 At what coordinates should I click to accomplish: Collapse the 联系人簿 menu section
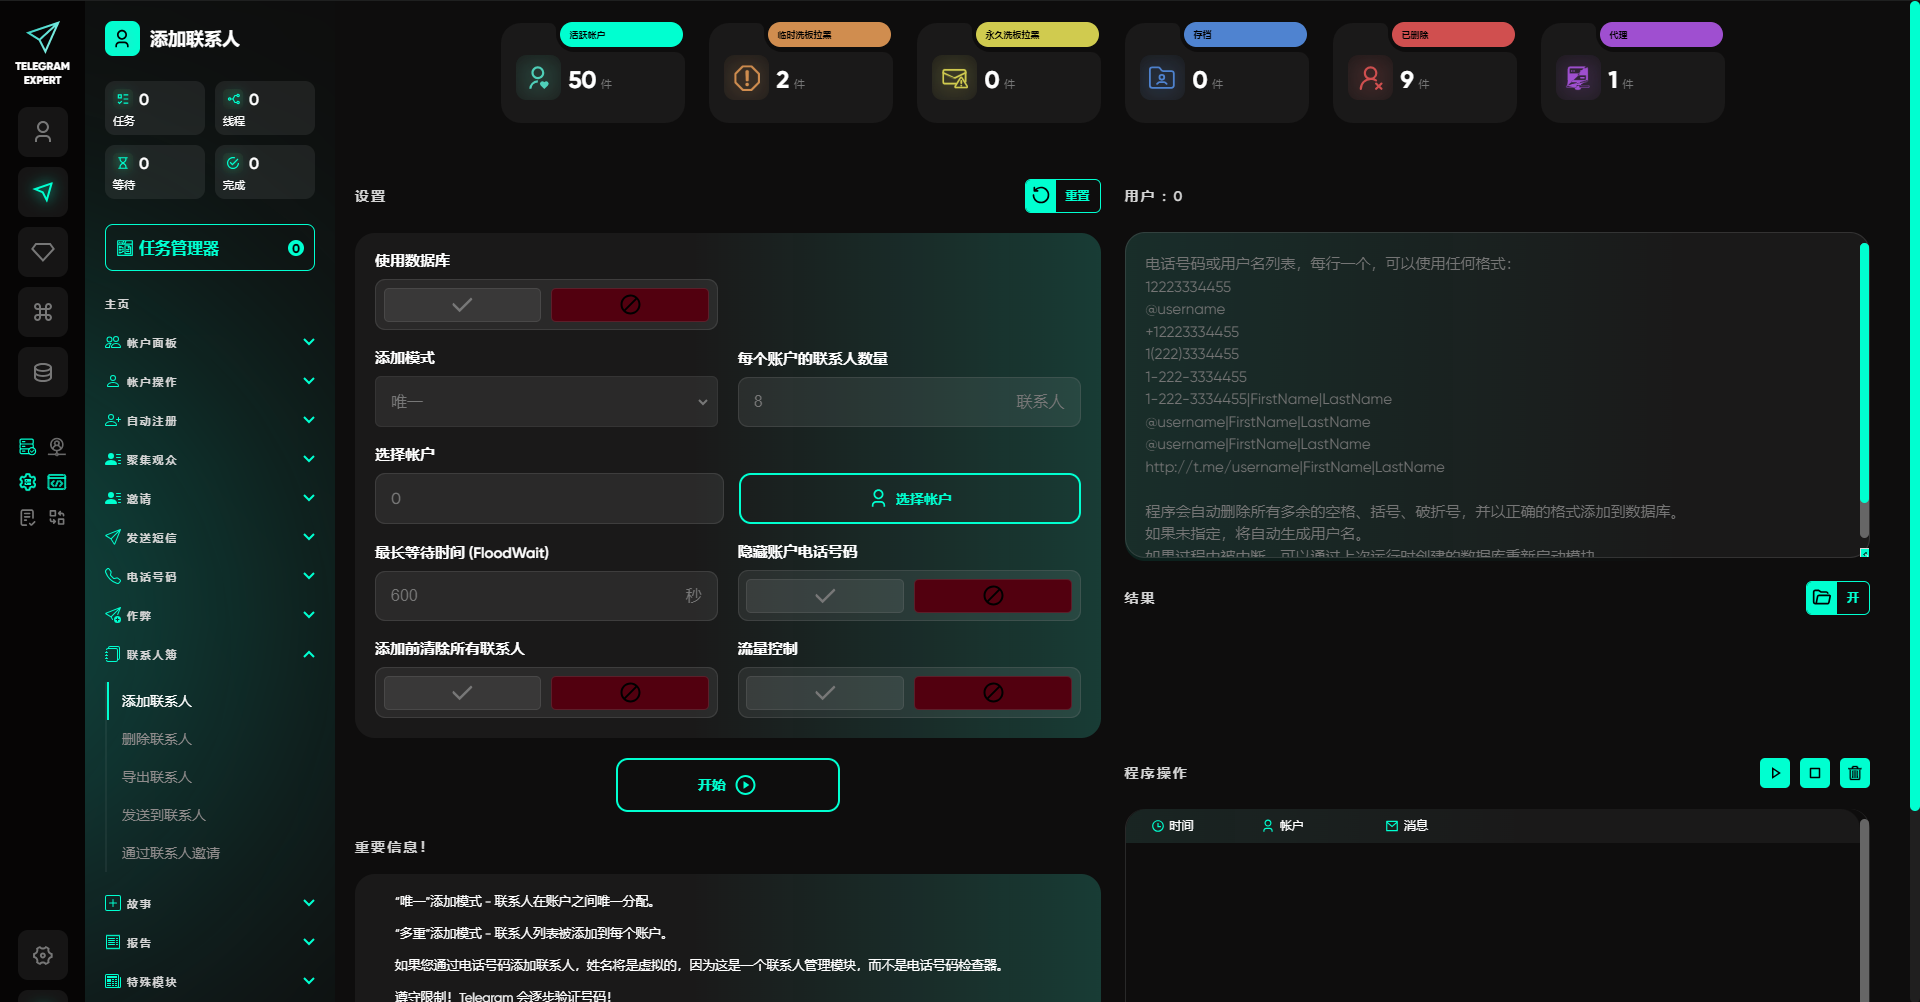[209, 655]
